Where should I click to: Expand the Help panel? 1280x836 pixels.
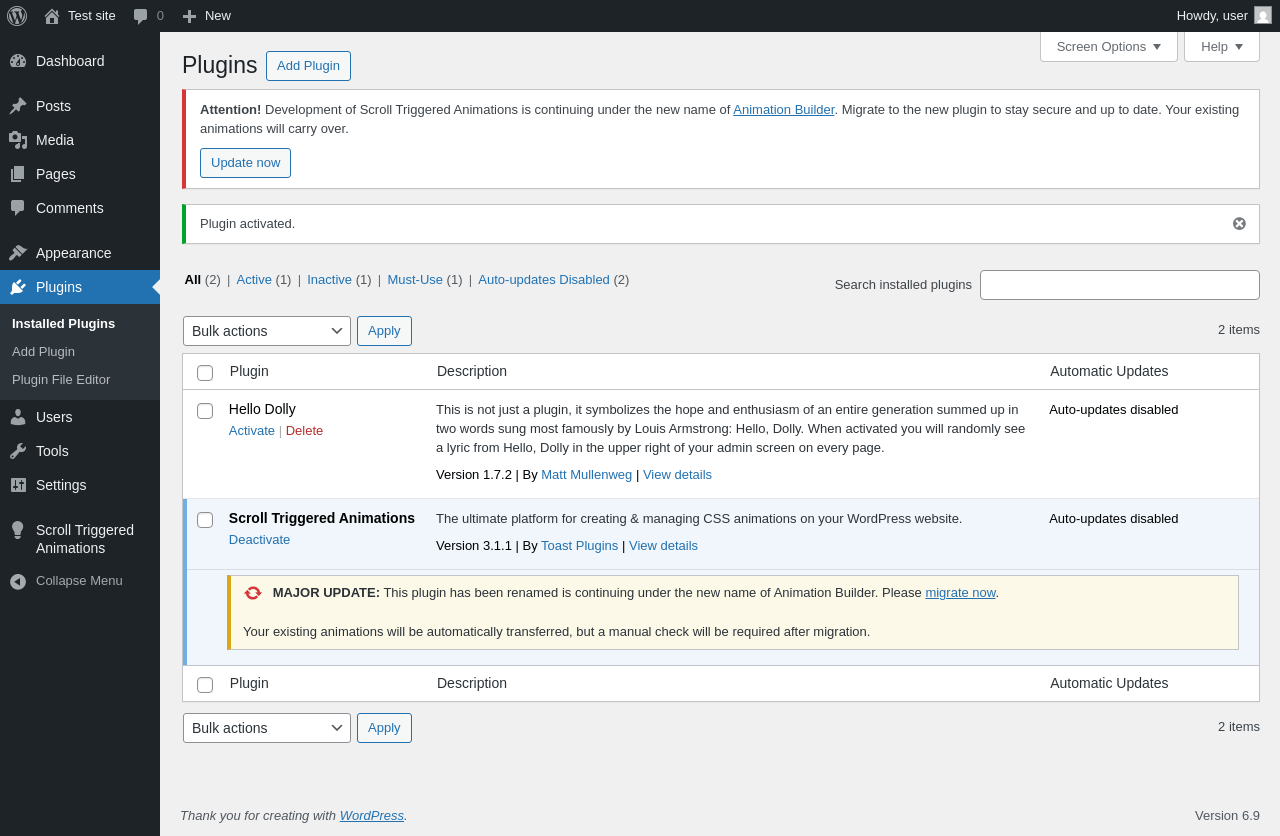[x=1221, y=46]
